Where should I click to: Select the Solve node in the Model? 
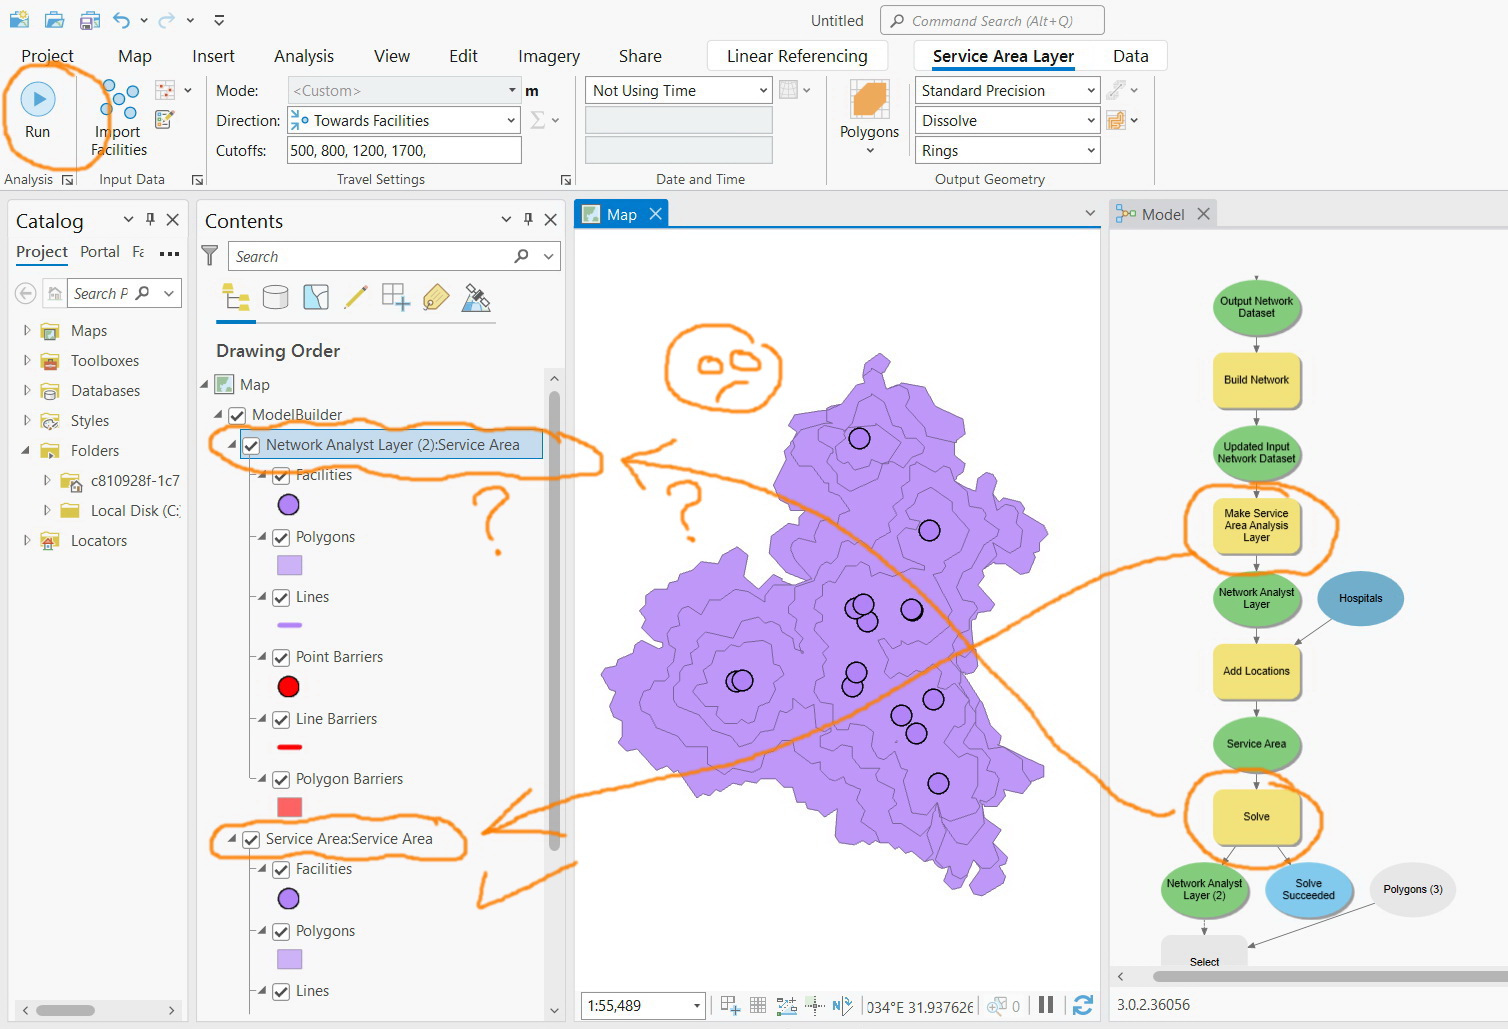tap(1255, 816)
